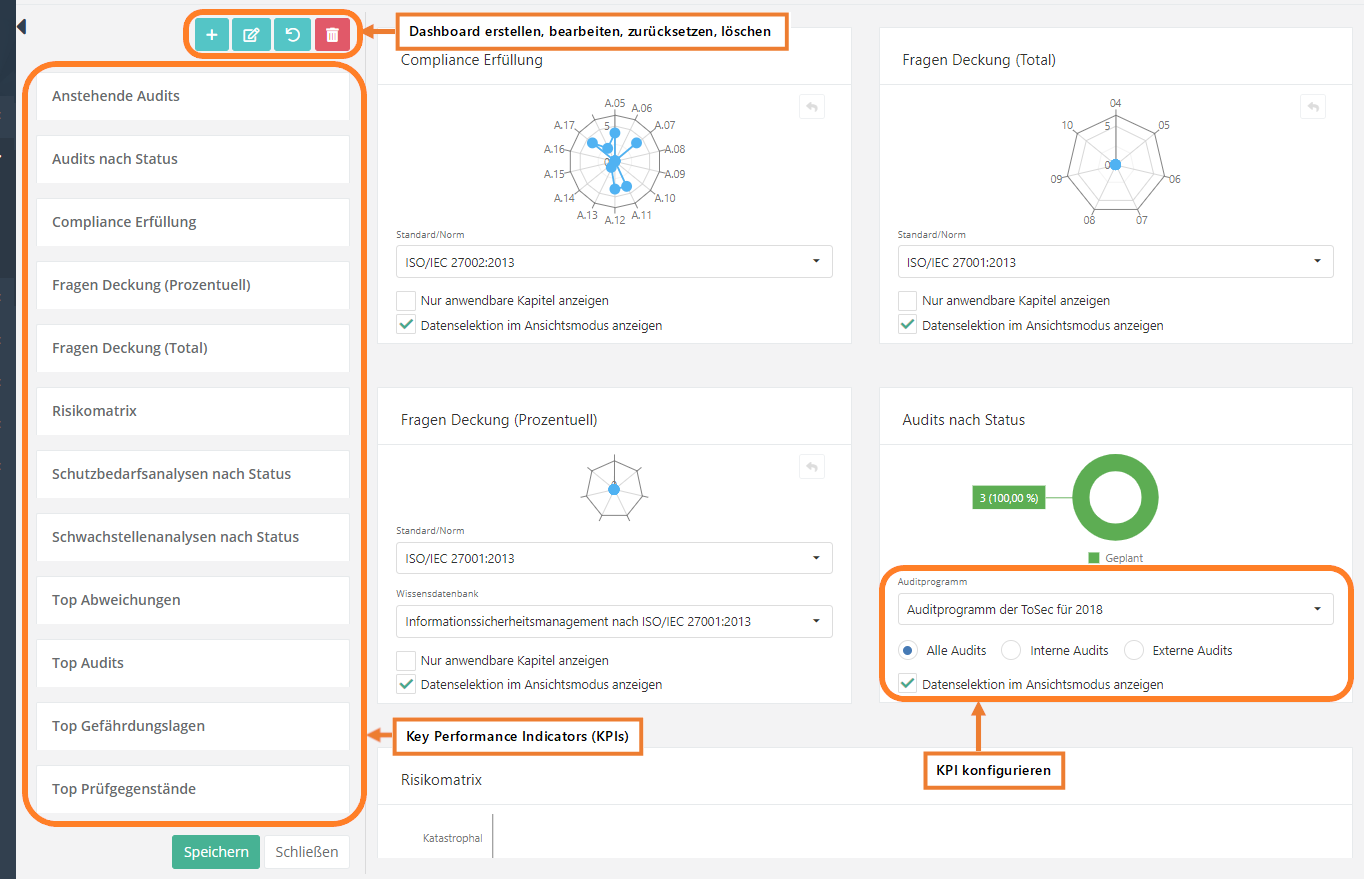Select 'Risikomatrix' in the KPI list
The image size is (1364, 879).
coord(193,411)
